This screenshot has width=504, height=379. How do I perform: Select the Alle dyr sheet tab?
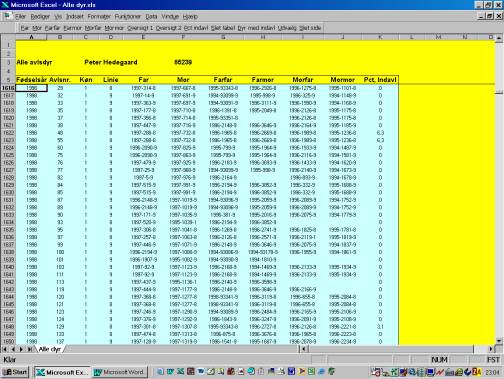50,349
